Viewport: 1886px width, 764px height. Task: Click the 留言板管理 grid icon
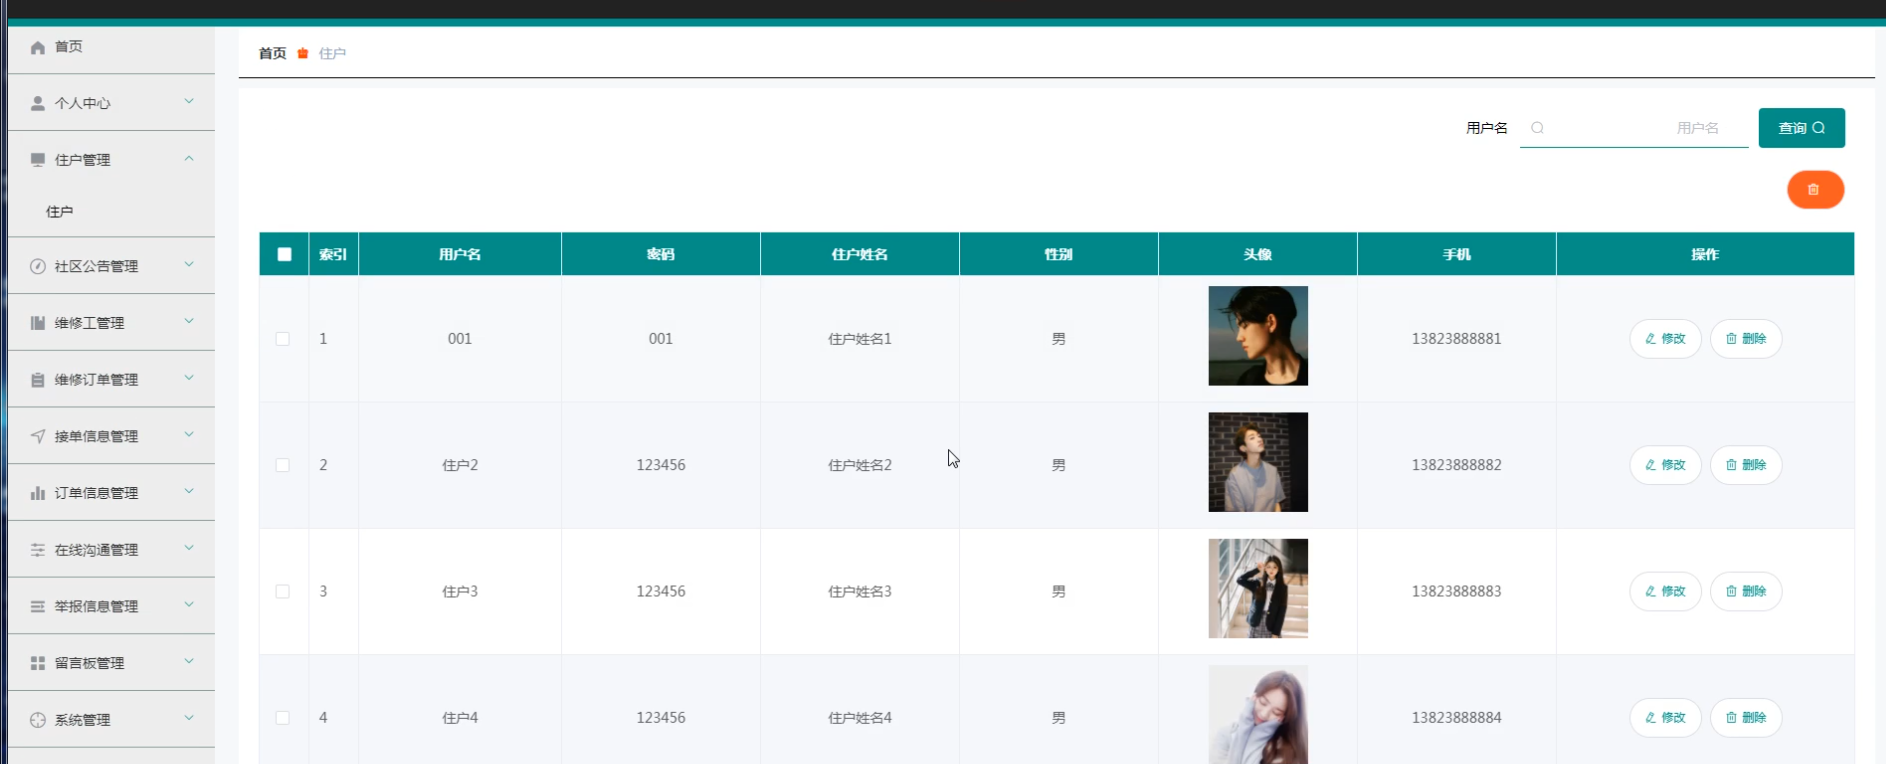point(38,663)
